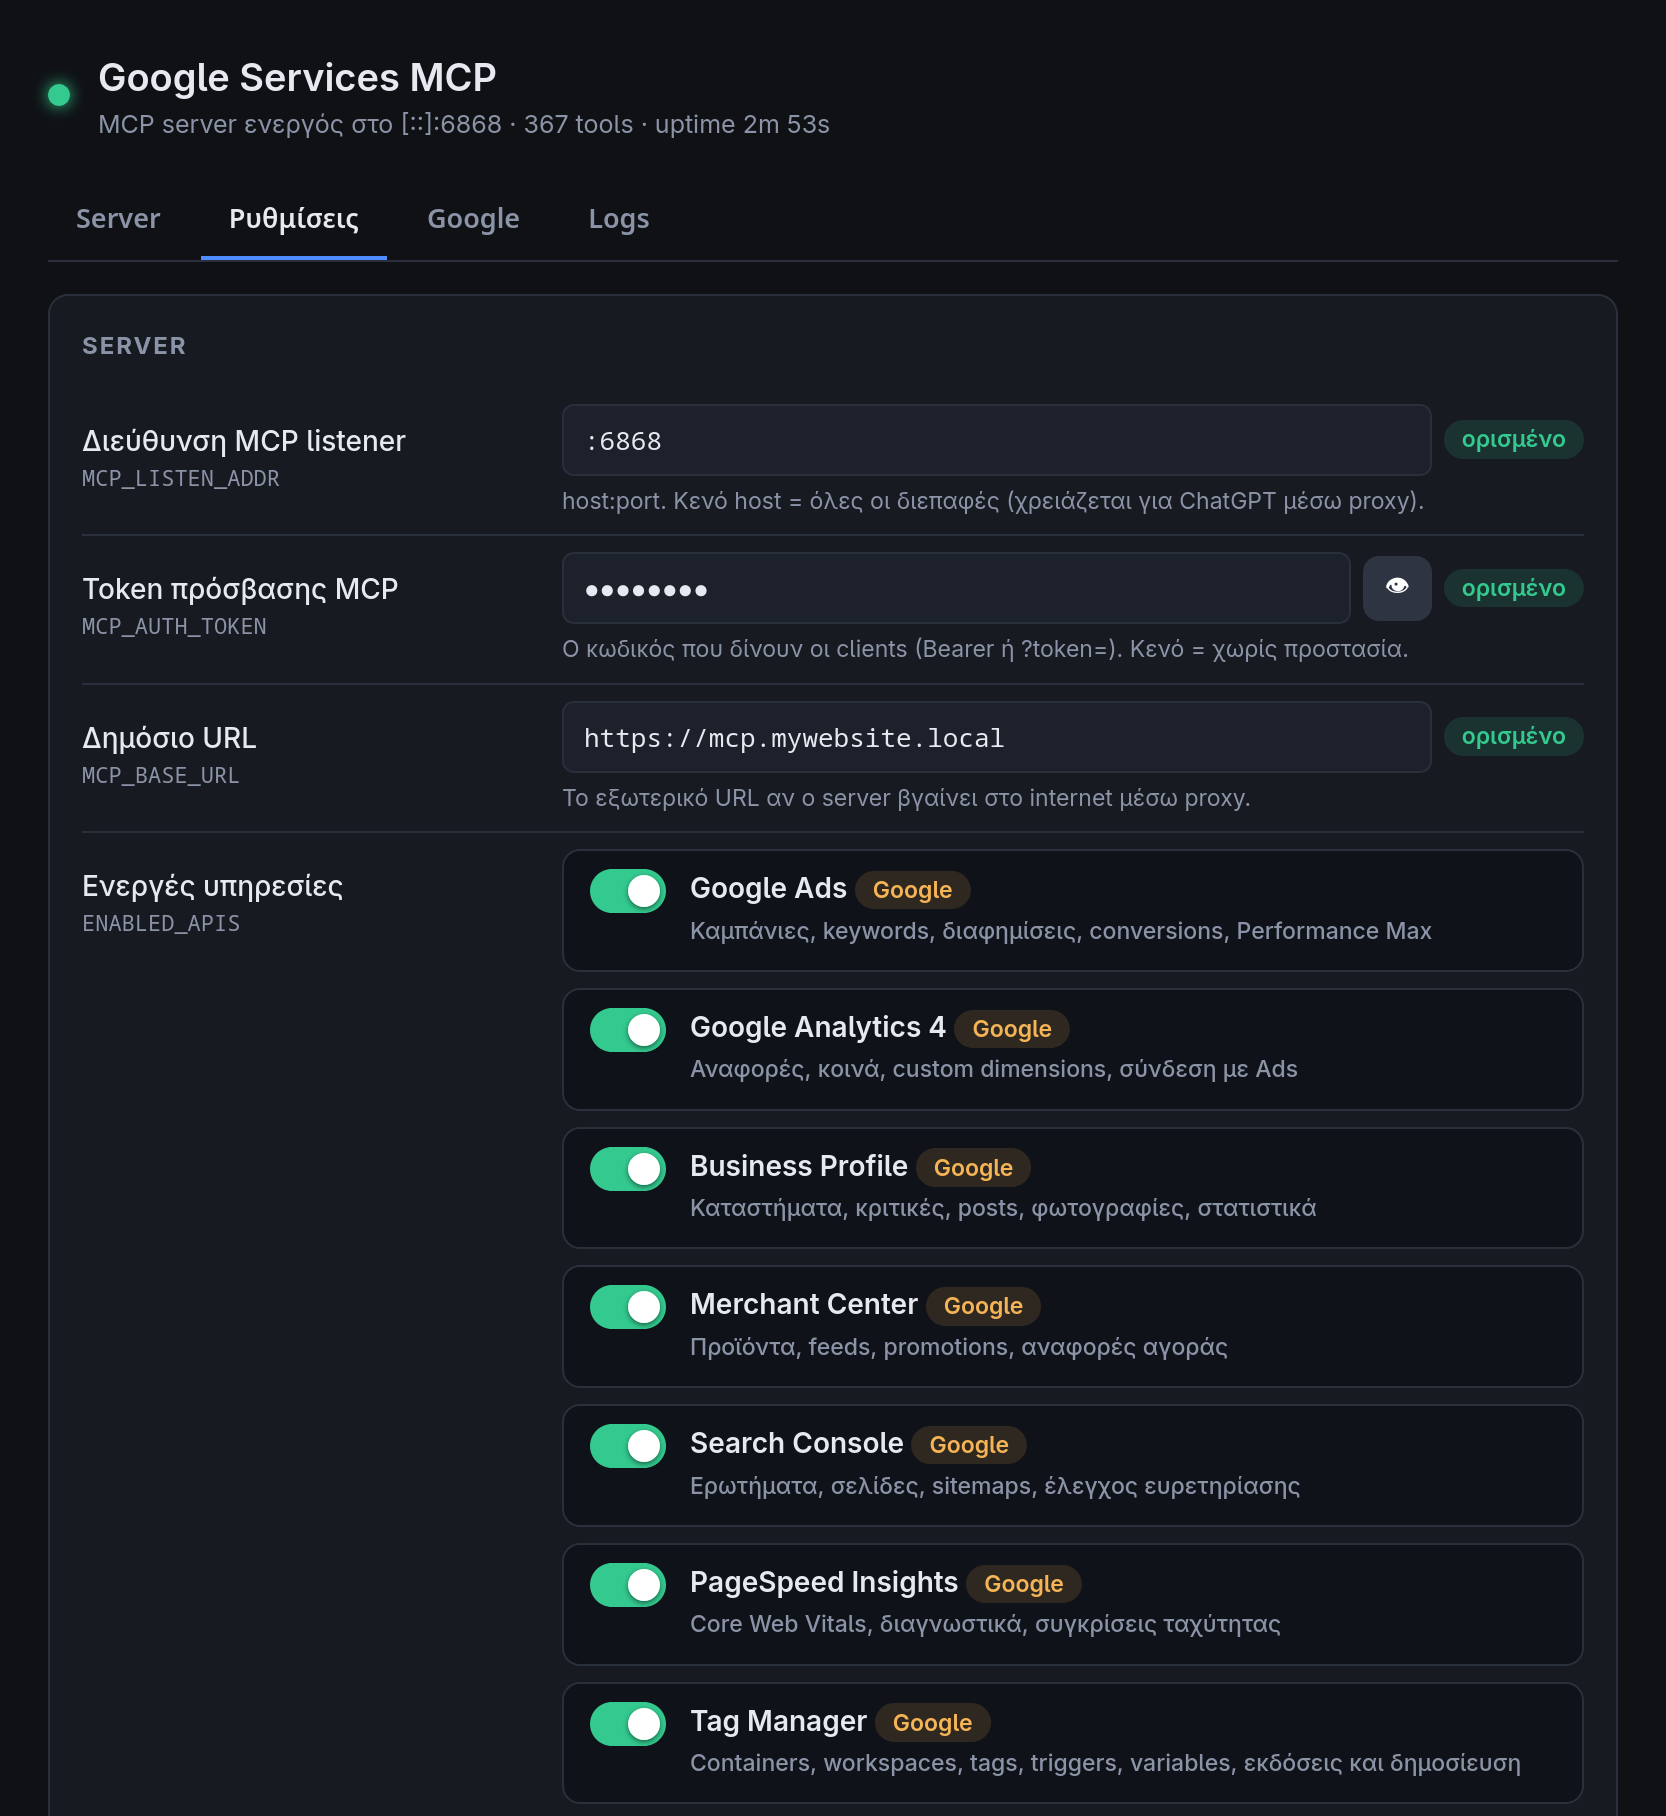This screenshot has height=1816, width=1666.
Task: Click the ορισμένο badge beside the token field
Action: coord(1513,588)
